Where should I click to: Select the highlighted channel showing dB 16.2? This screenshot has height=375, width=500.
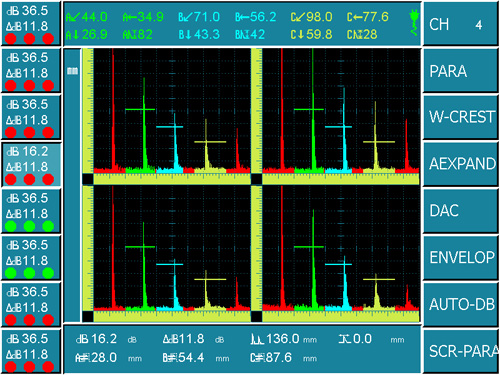tap(31, 165)
